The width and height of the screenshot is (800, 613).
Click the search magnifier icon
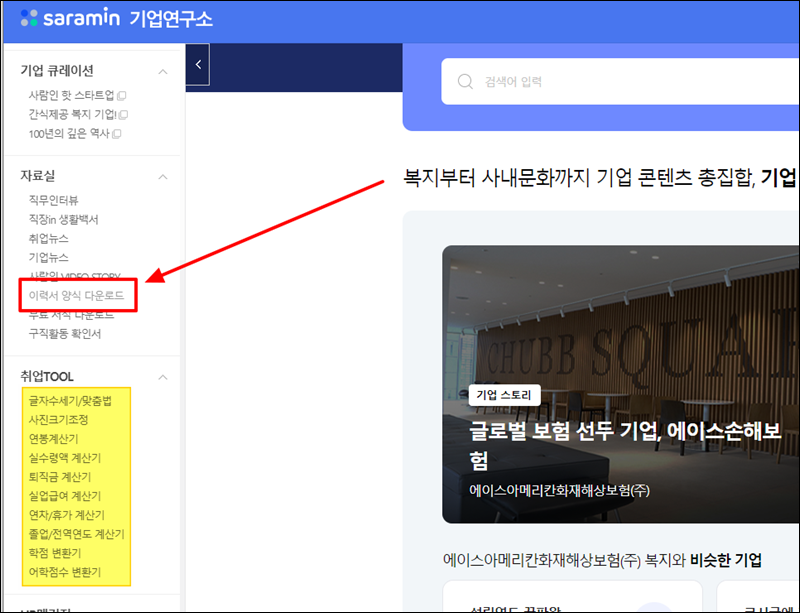(465, 82)
